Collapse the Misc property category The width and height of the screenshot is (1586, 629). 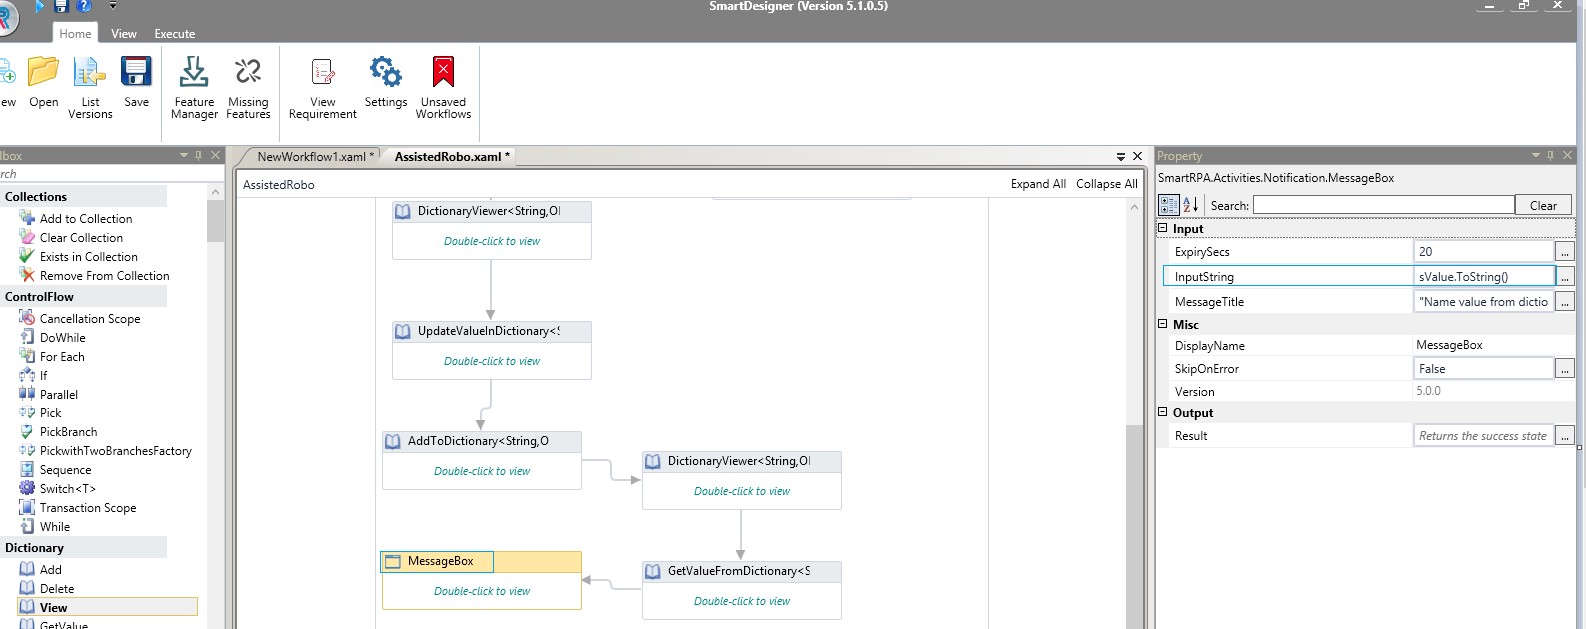(x=1163, y=324)
